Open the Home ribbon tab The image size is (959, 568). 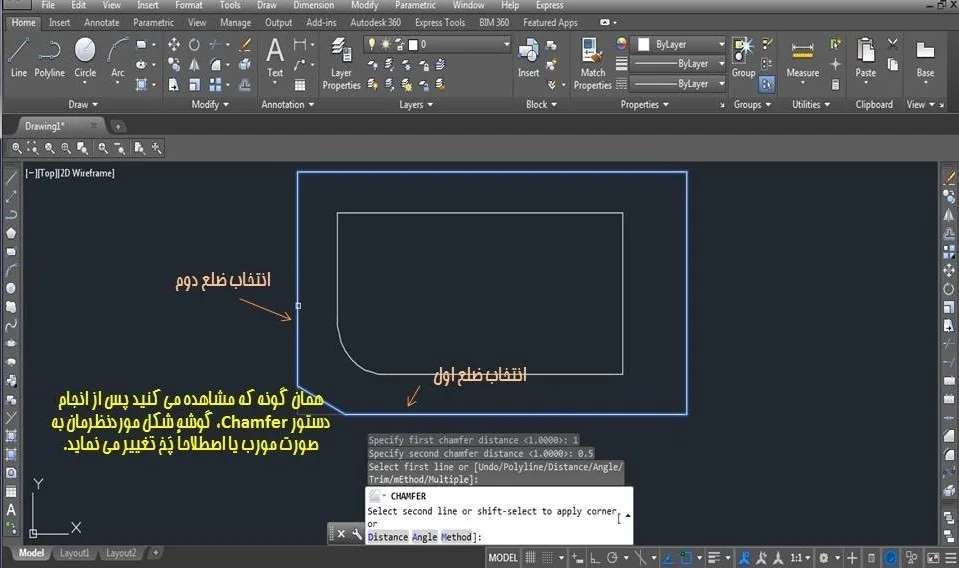coord(23,23)
